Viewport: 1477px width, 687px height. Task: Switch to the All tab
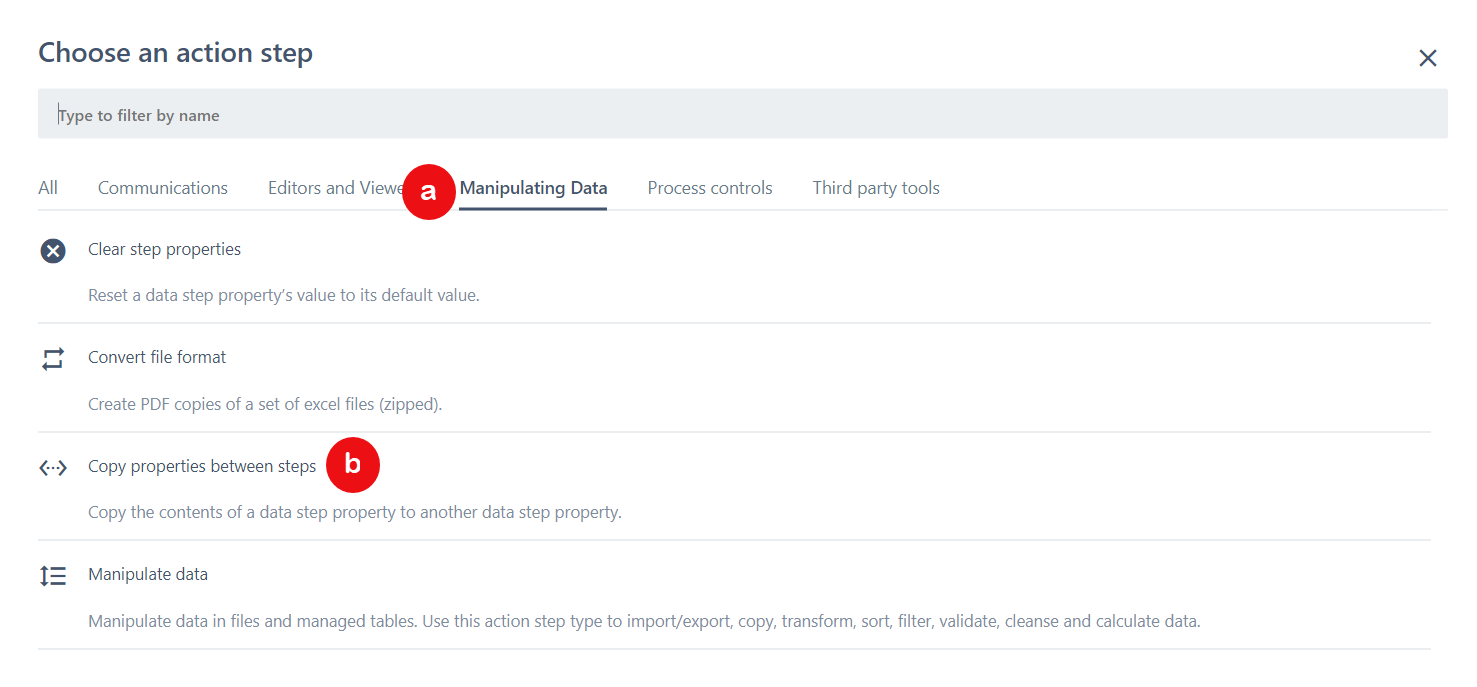click(x=48, y=188)
